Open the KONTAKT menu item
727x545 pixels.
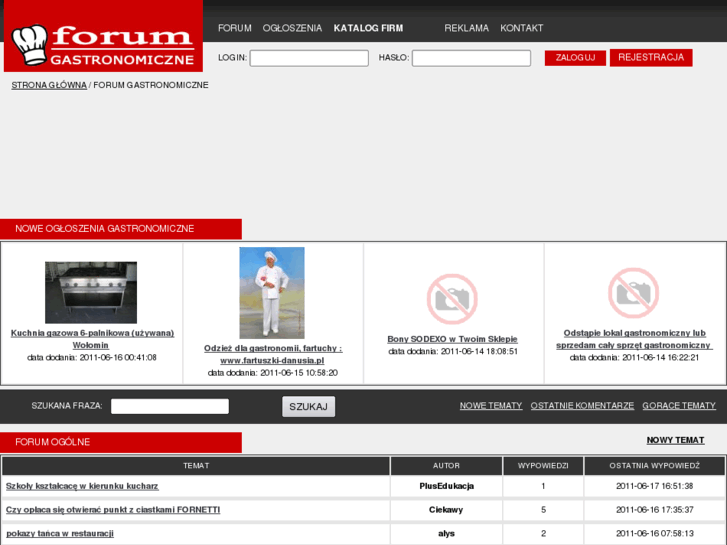(522, 28)
